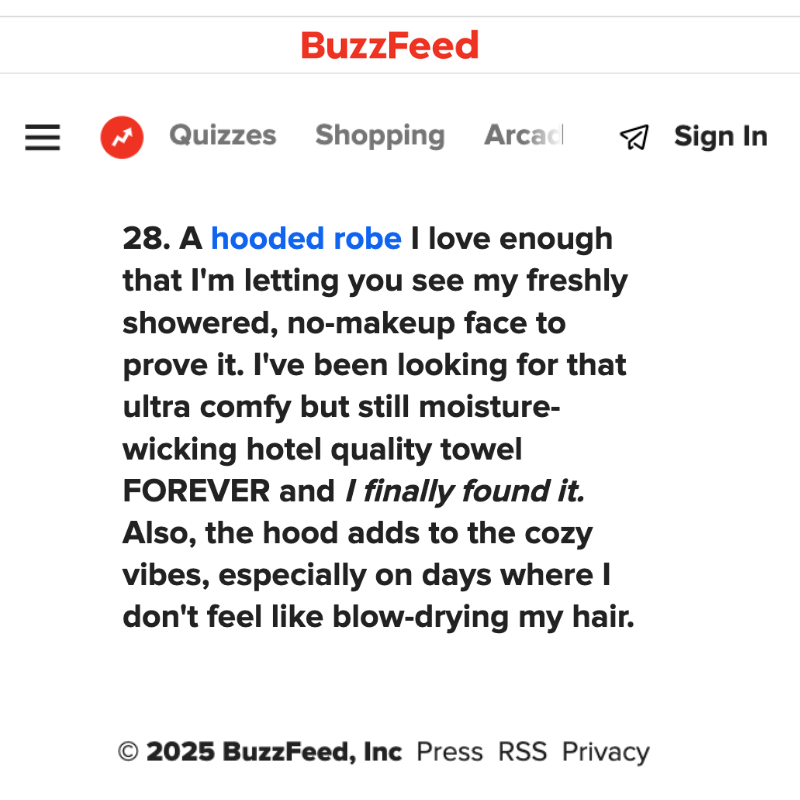
Task: Open the Press footer link
Action: tap(449, 752)
